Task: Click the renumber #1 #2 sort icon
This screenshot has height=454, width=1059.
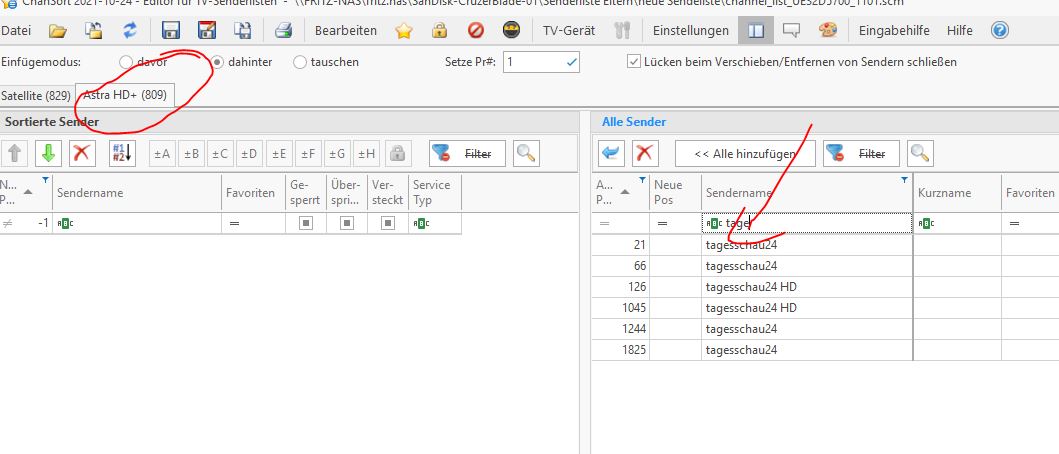Action: click(123, 153)
